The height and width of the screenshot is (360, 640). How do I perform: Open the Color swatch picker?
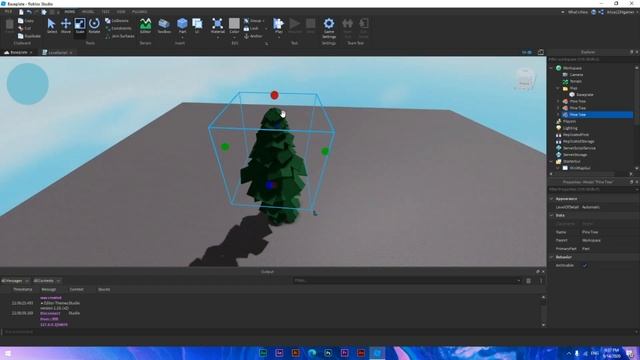[234, 24]
